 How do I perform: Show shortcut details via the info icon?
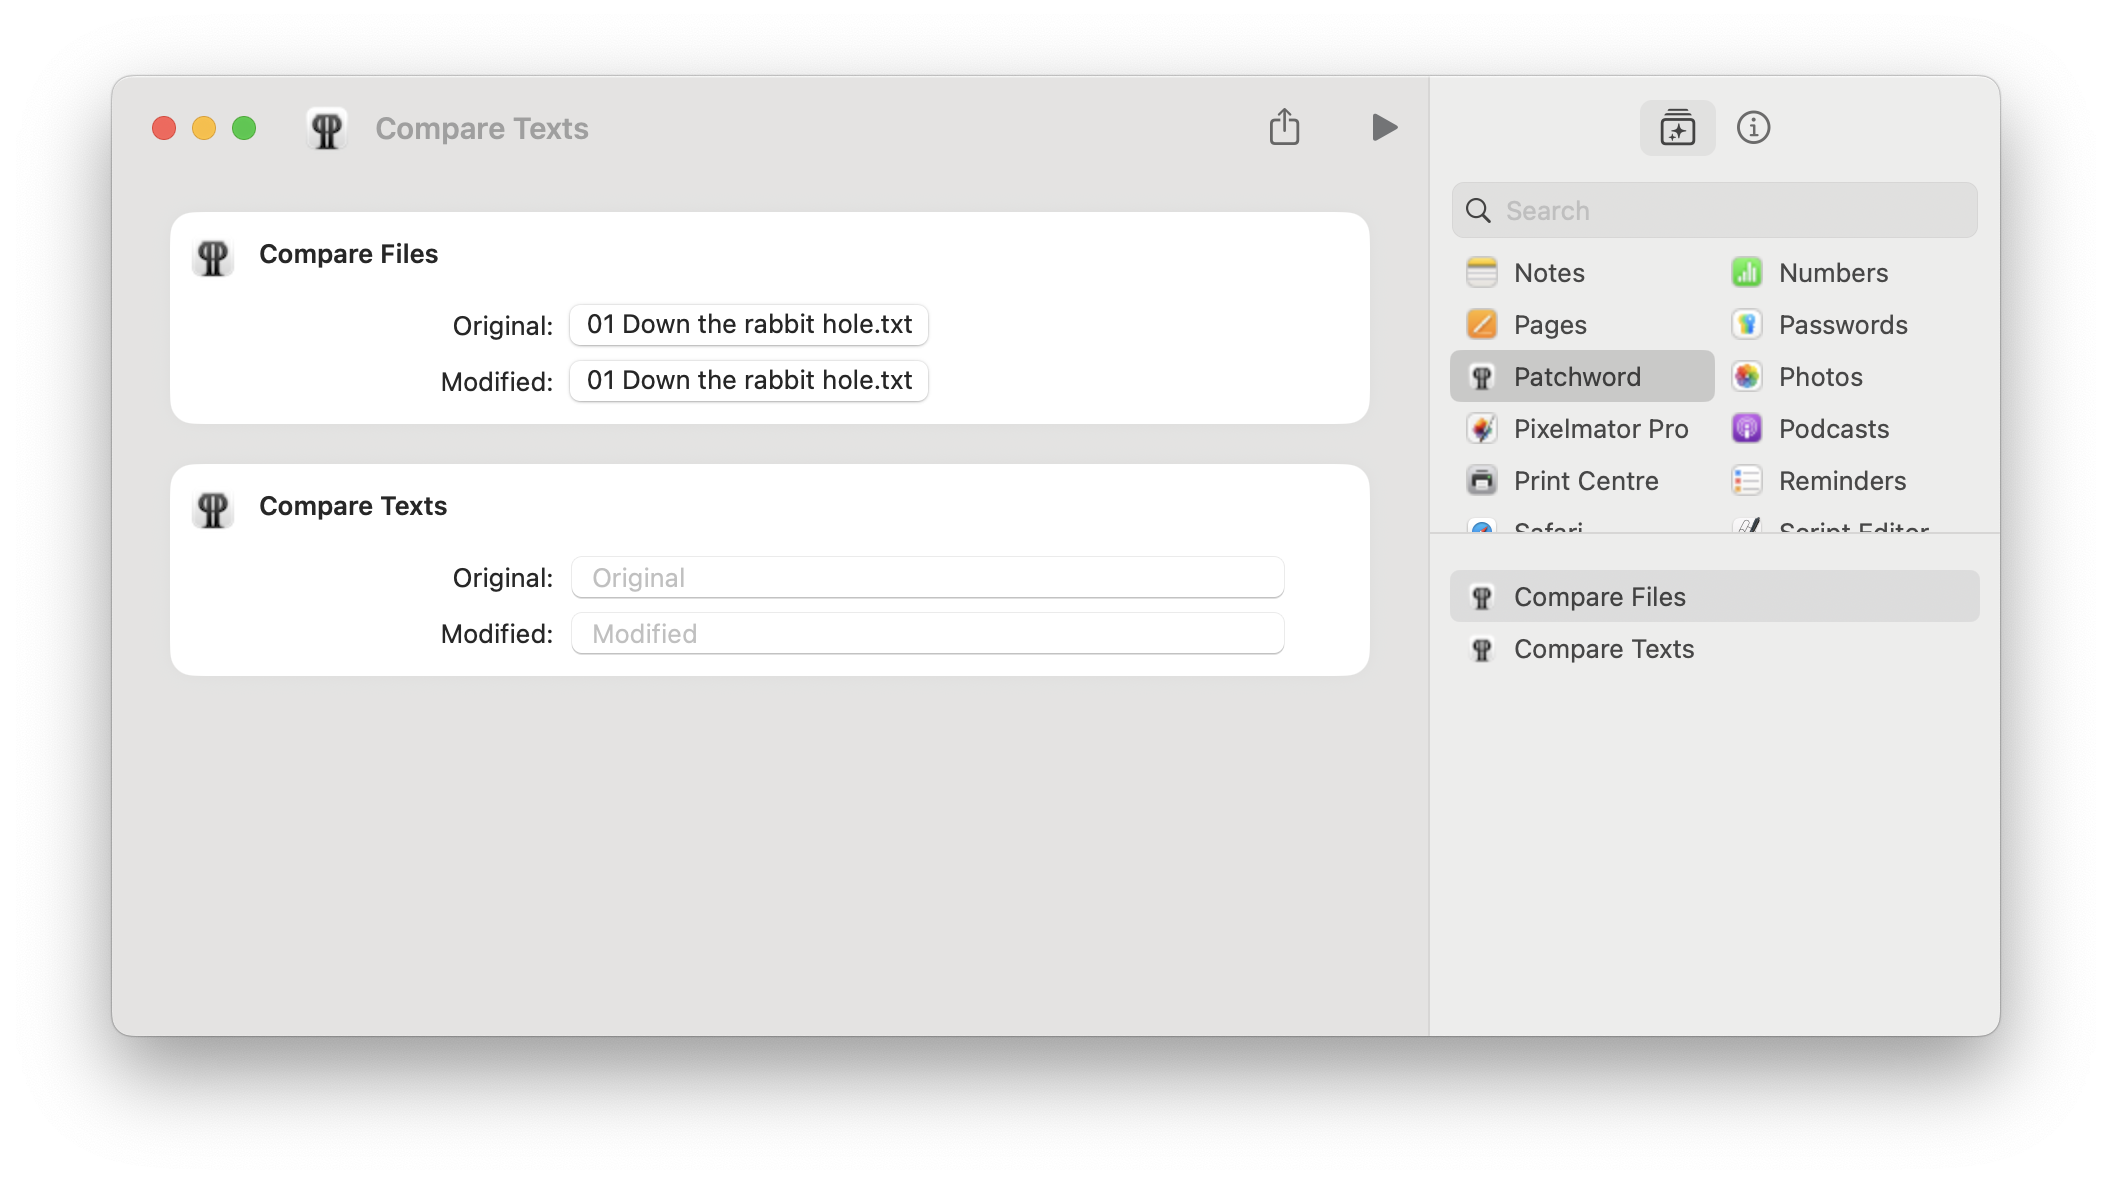[1753, 128]
